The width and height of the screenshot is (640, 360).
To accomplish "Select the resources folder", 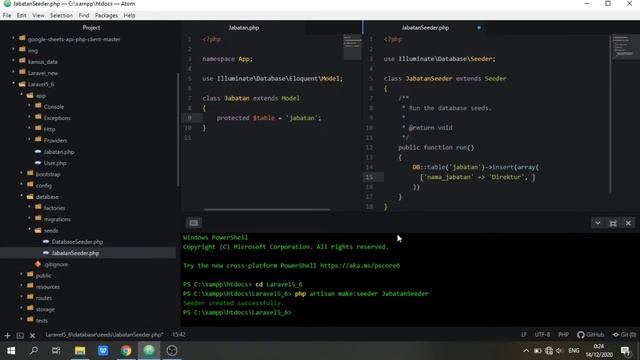I will click(47, 287).
